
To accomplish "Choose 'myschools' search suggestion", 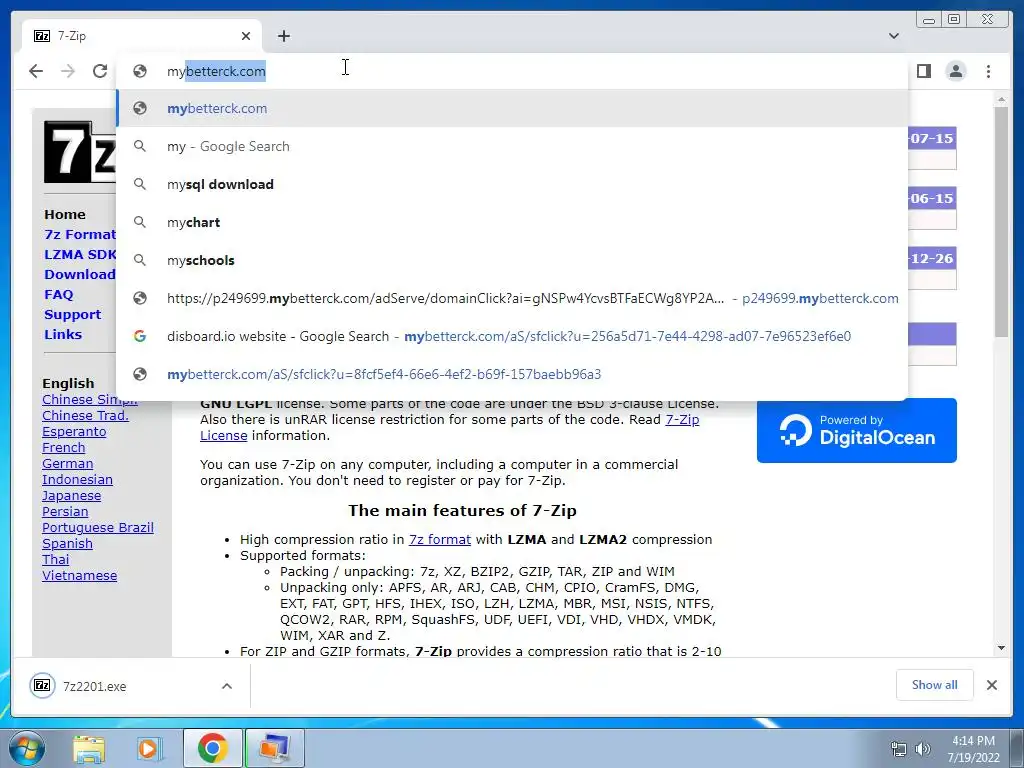I will click(512, 260).
